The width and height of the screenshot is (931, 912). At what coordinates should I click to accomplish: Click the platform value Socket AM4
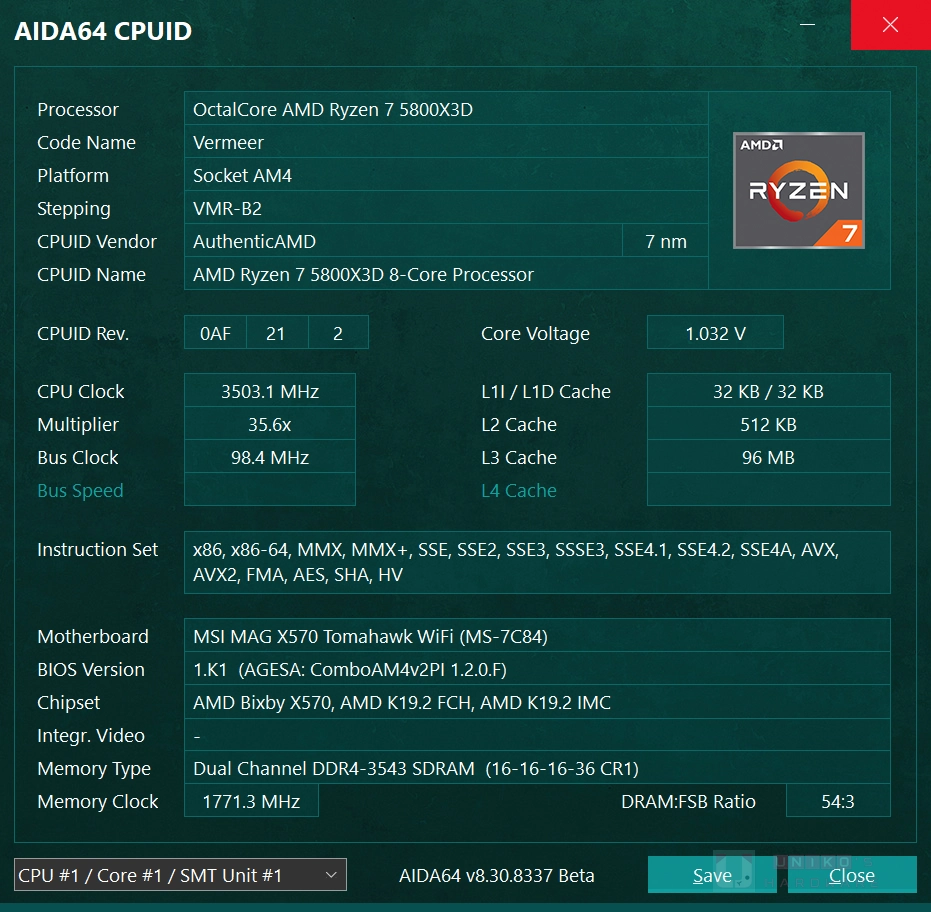446,175
